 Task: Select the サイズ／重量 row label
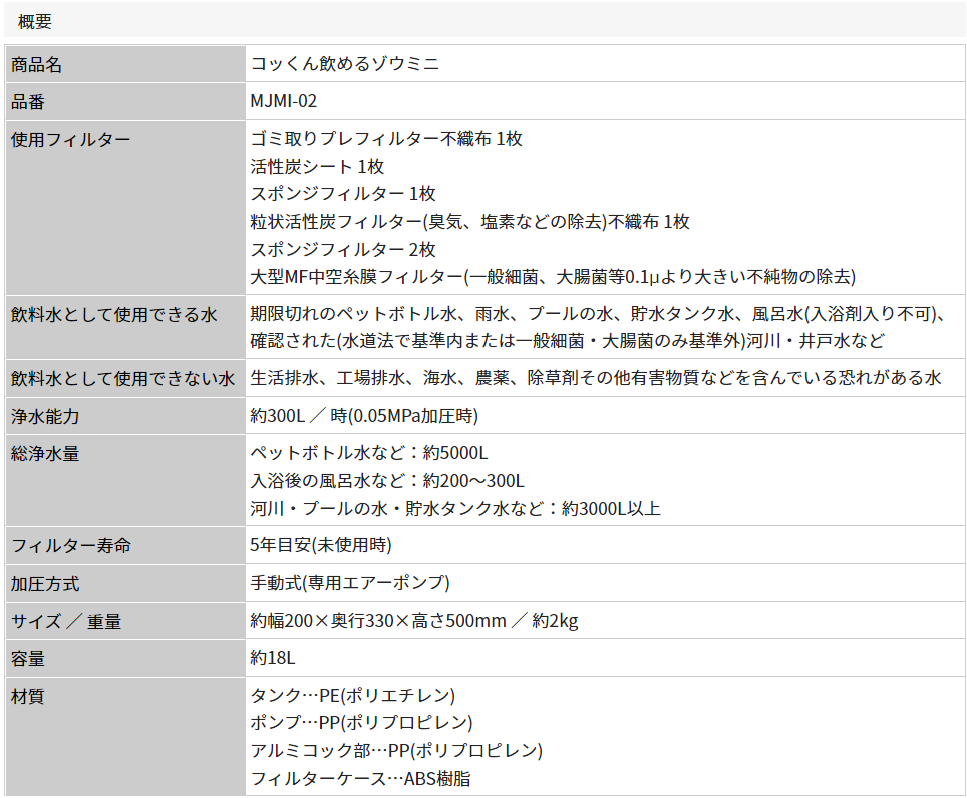(x=65, y=622)
